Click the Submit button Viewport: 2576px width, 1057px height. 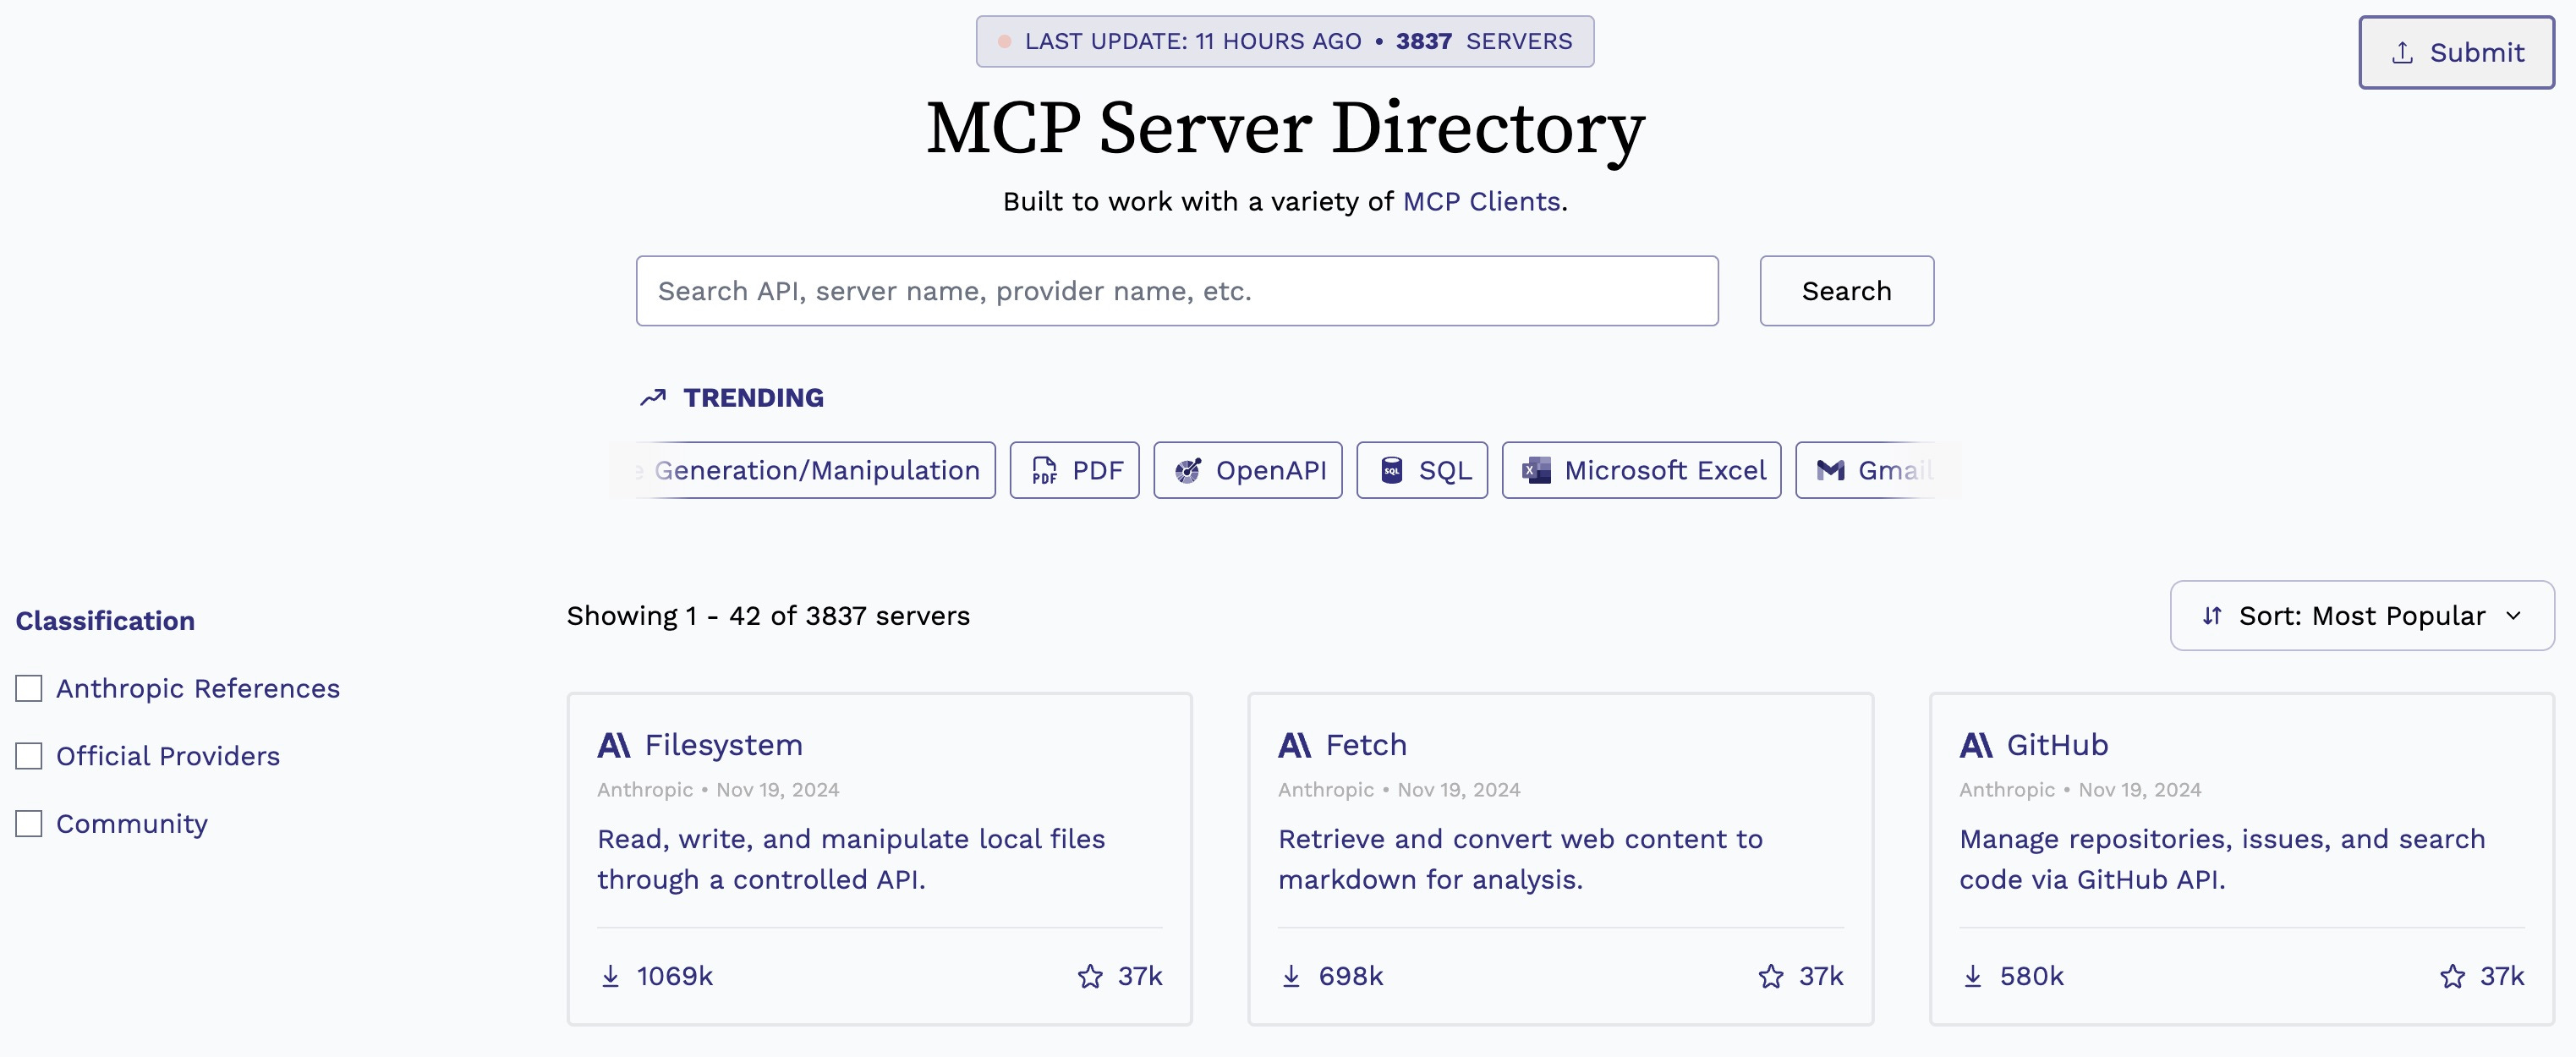(x=2456, y=52)
